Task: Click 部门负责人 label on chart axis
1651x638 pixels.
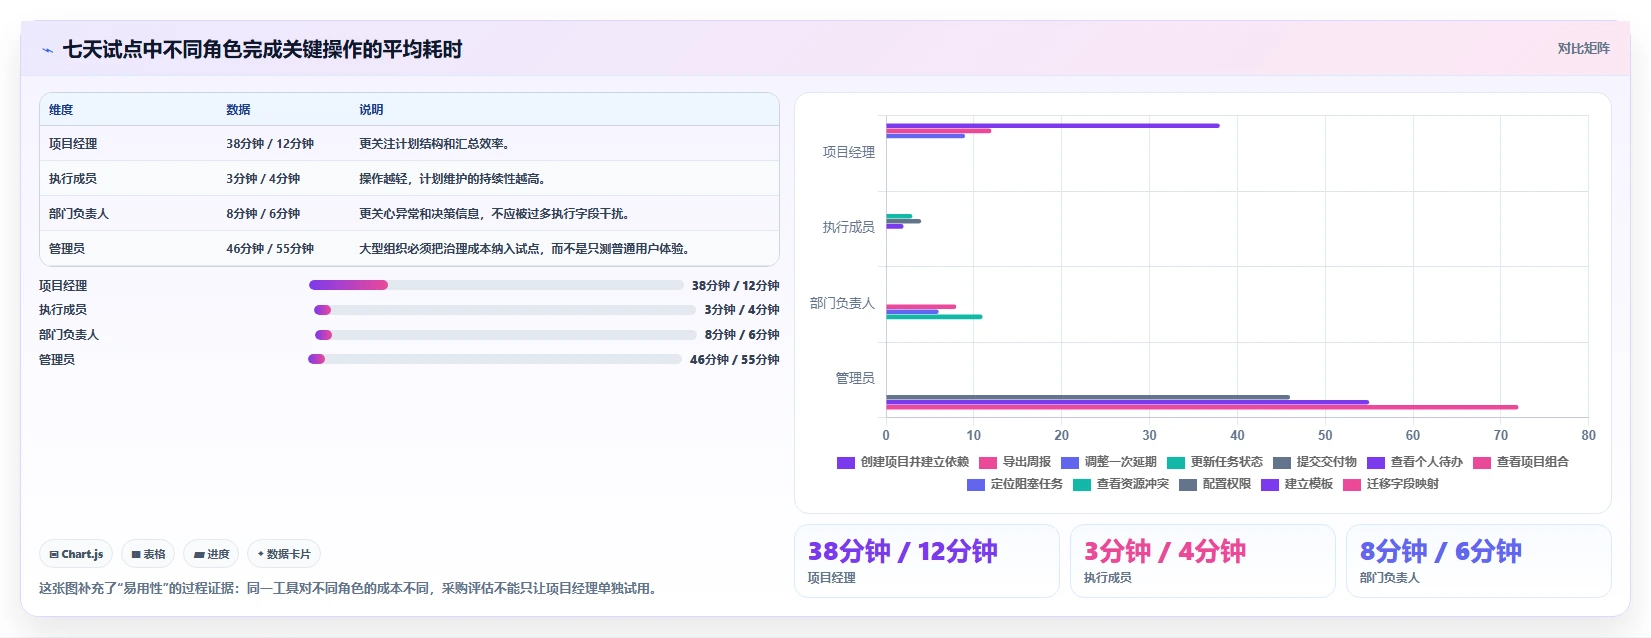Action: (x=842, y=303)
